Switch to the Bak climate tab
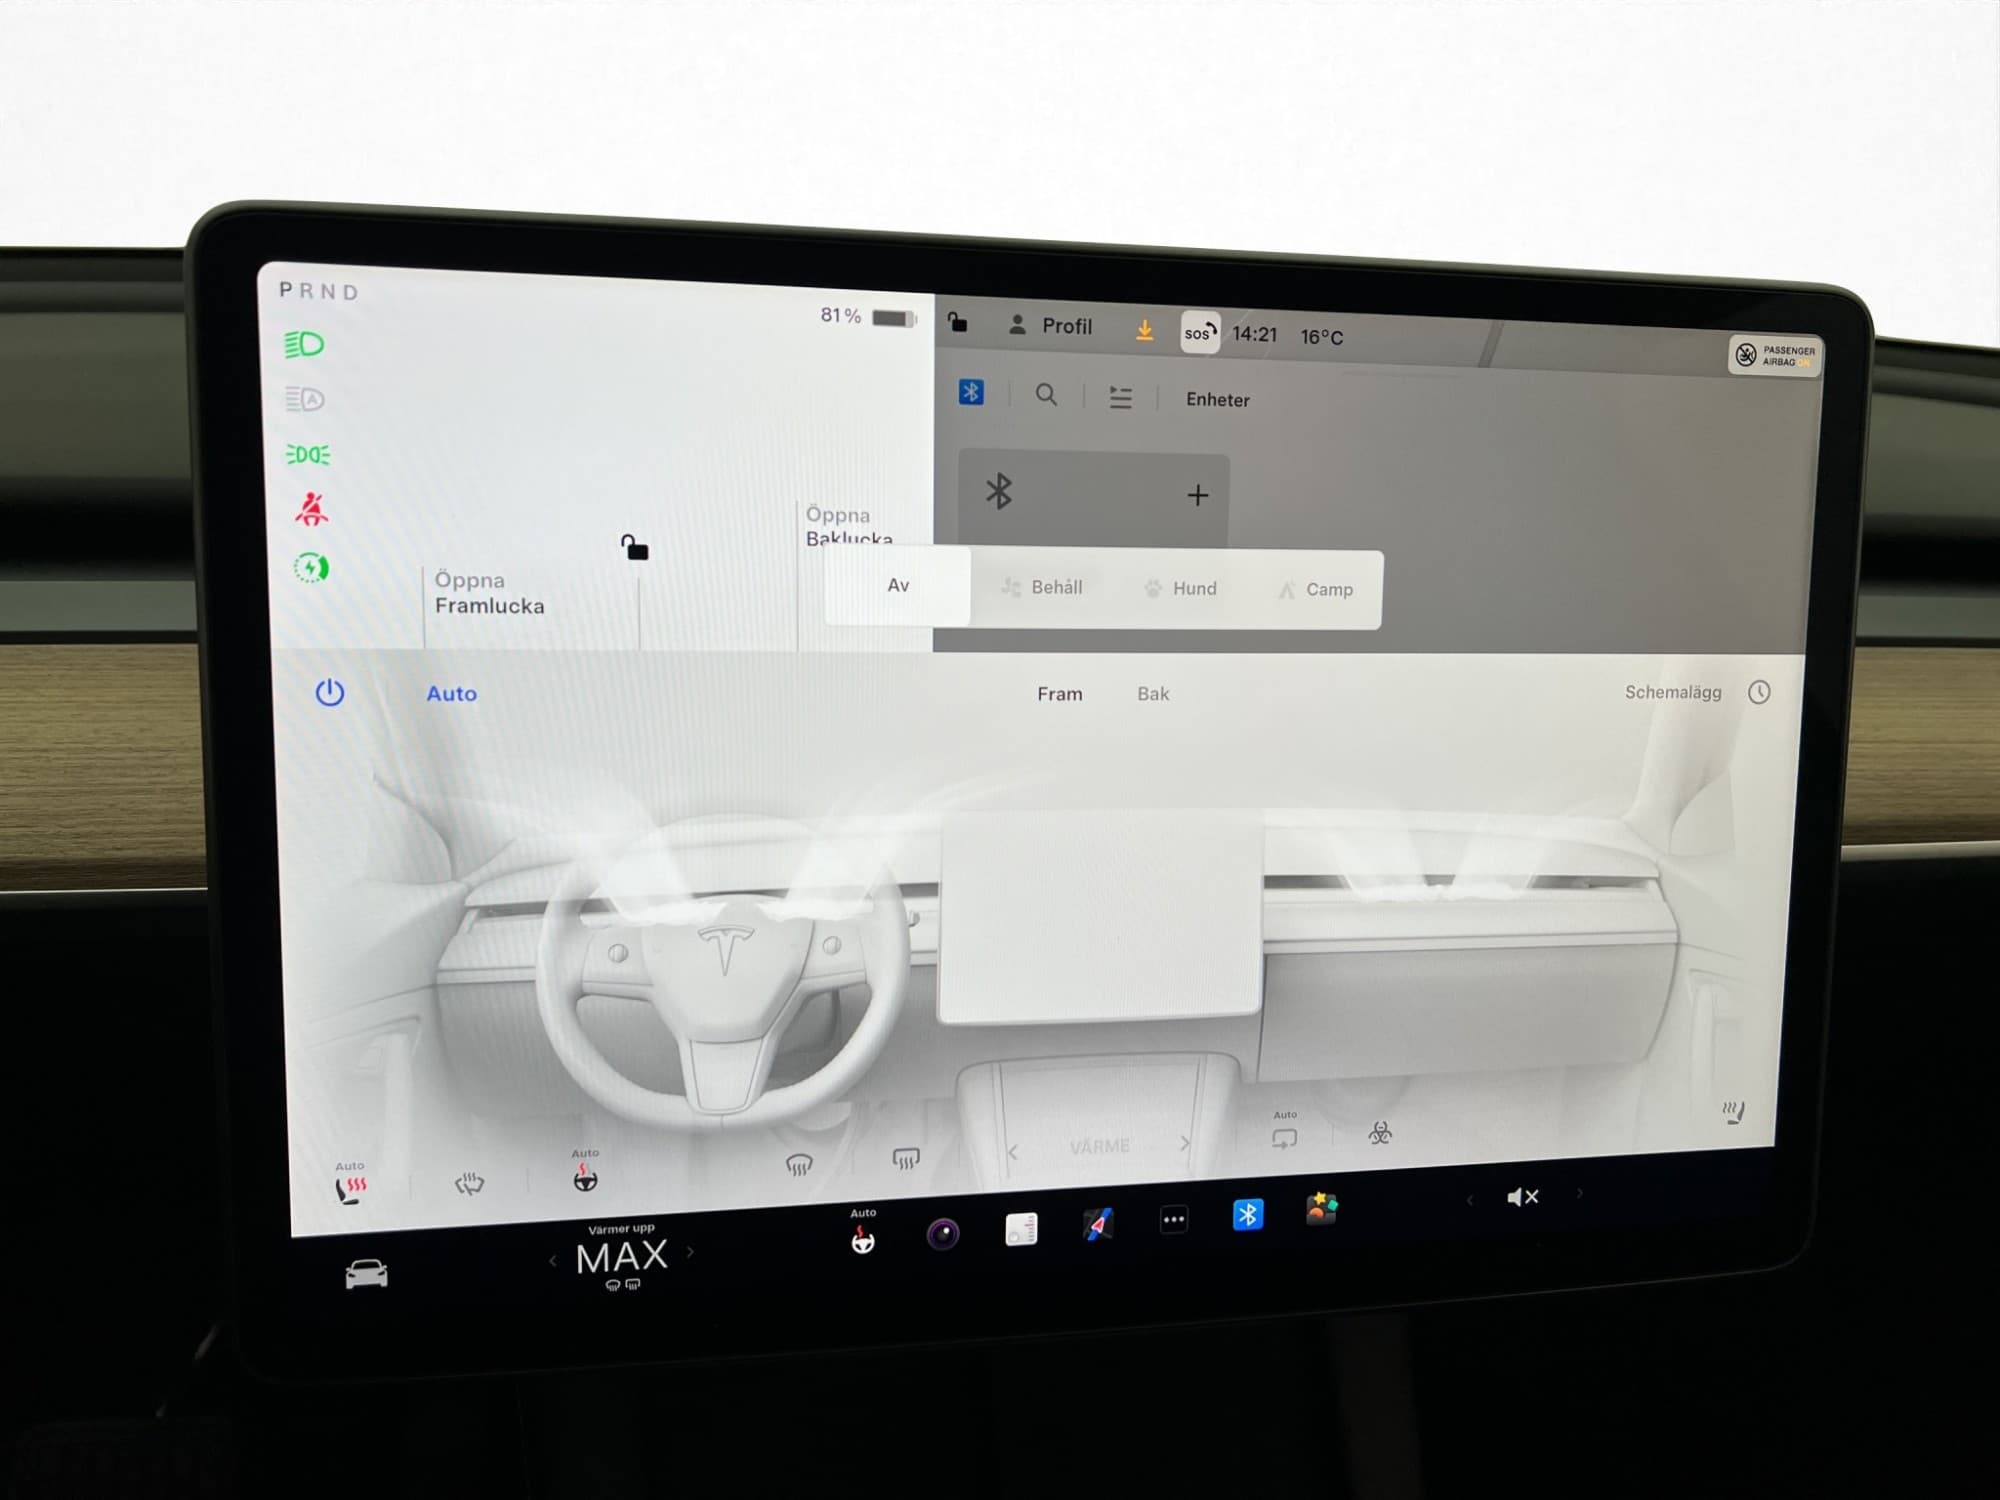Screen dimensions: 2000x1500 coord(1152,694)
